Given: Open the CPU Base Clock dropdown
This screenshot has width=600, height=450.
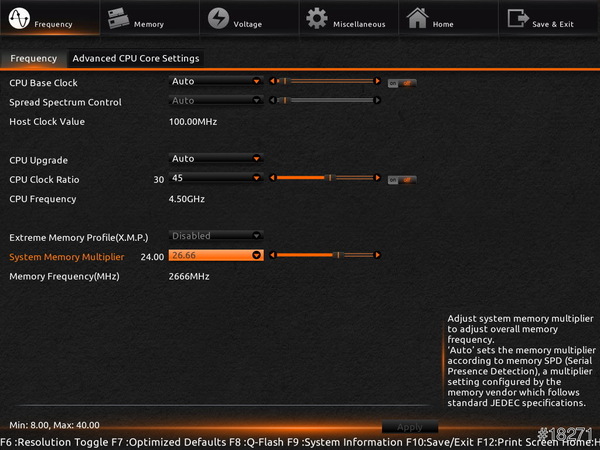Looking at the screenshot, I should point(216,81).
